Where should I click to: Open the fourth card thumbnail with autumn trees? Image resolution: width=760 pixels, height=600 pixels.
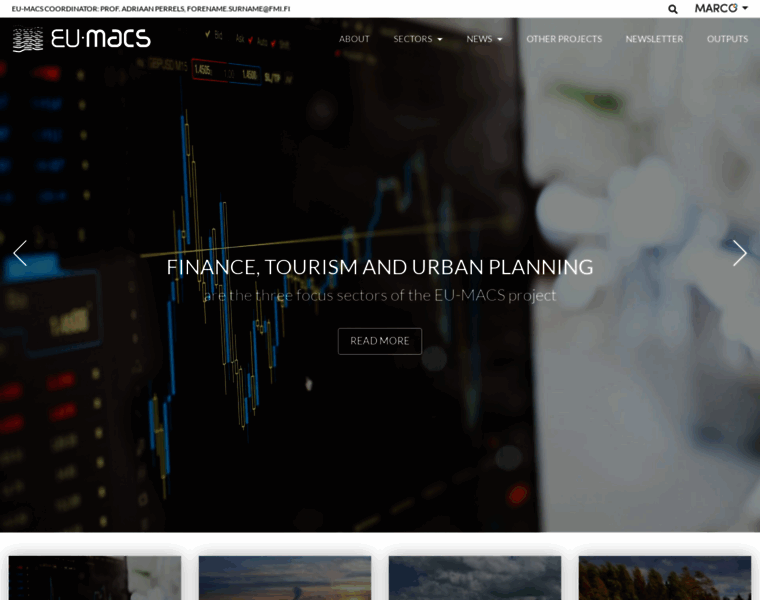665,578
